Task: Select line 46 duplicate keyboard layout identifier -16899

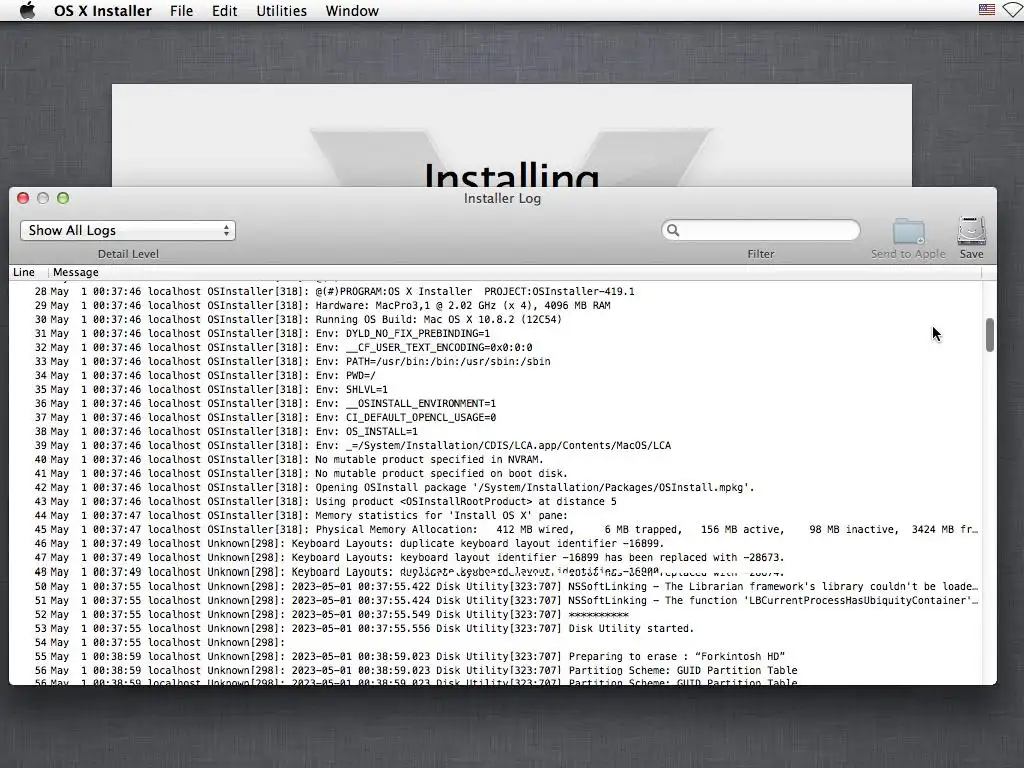Action: [495, 543]
